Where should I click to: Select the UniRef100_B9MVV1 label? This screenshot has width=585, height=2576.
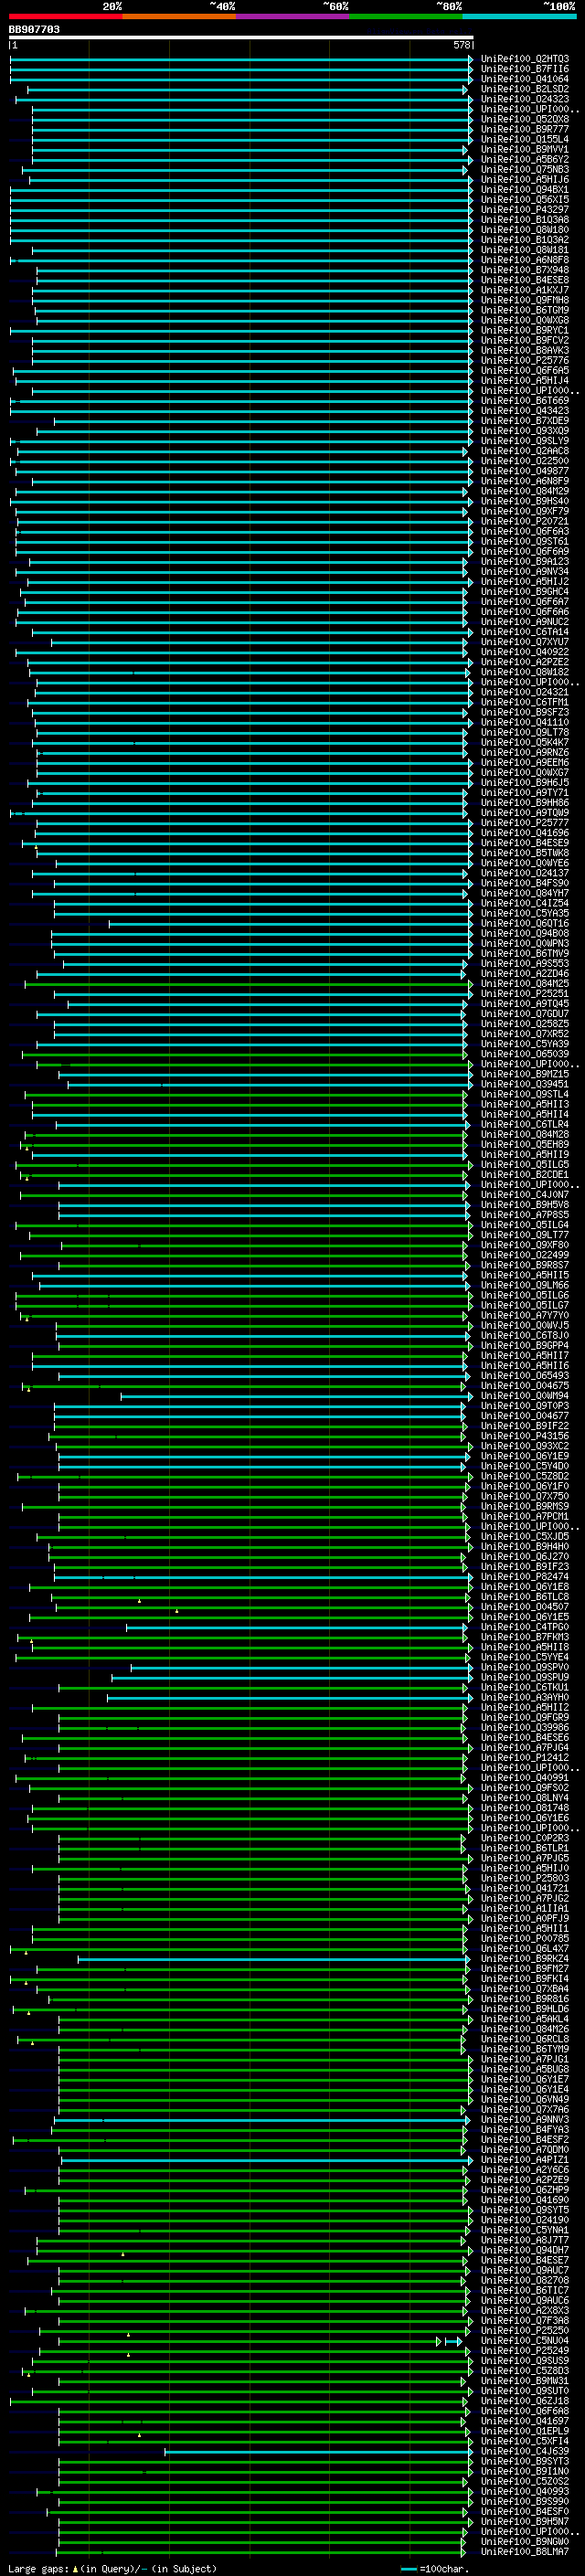tap(525, 149)
